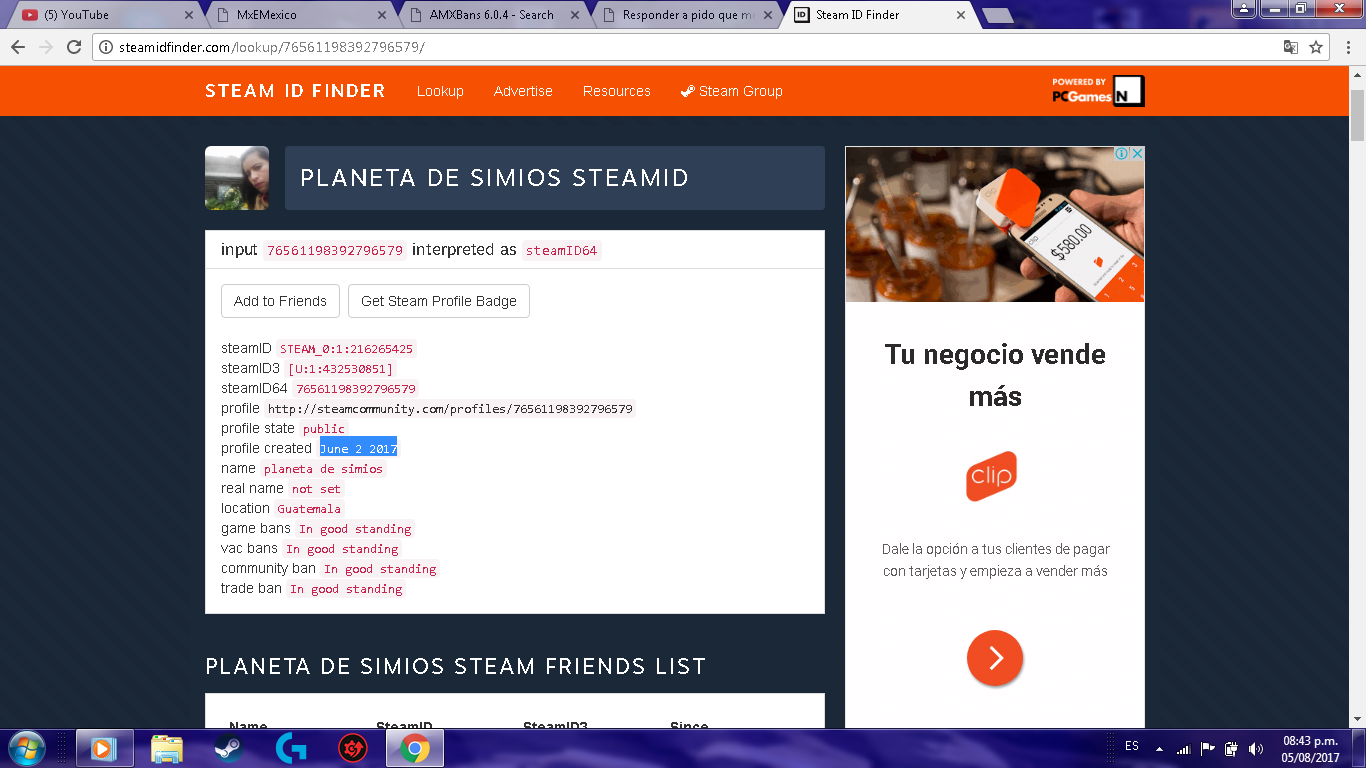Open File Explorer from the taskbar
The image size is (1366, 768).
click(167, 748)
